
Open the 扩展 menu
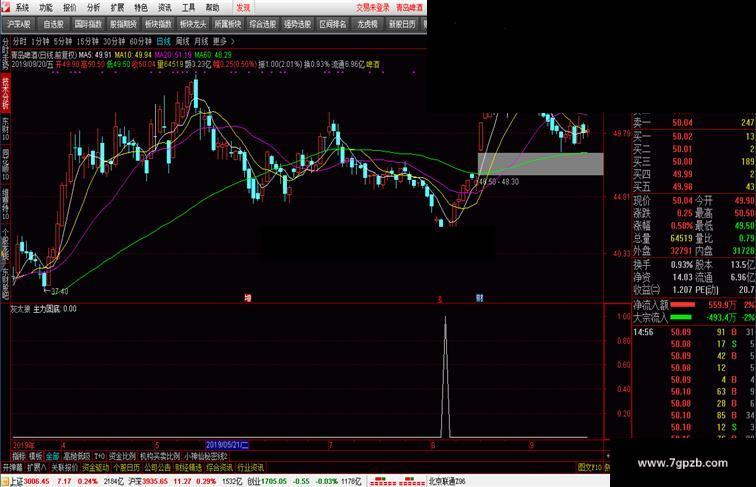(x=117, y=7)
